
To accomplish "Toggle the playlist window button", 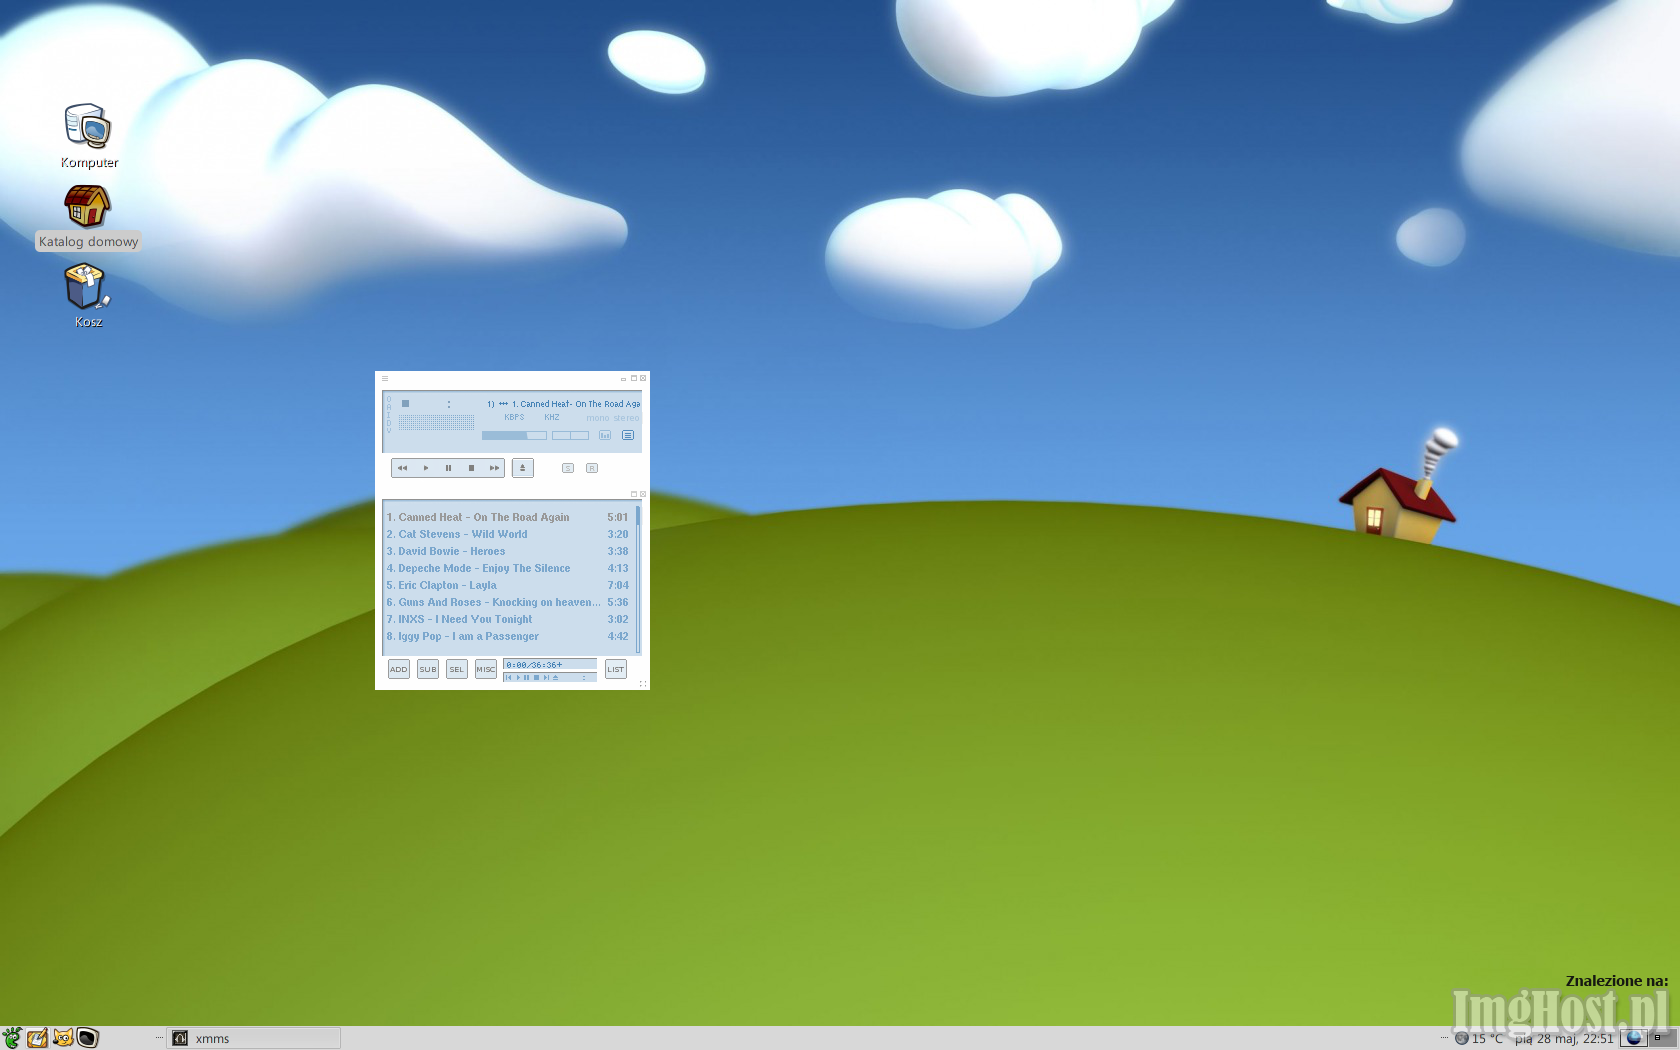I will [x=628, y=435].
